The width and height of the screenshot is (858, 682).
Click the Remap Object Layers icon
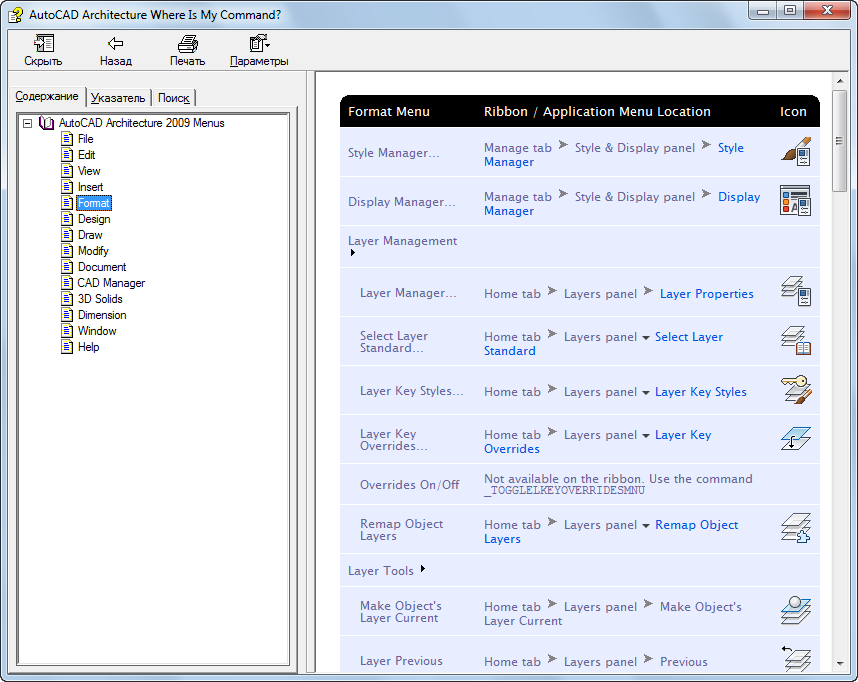(796, 528)
